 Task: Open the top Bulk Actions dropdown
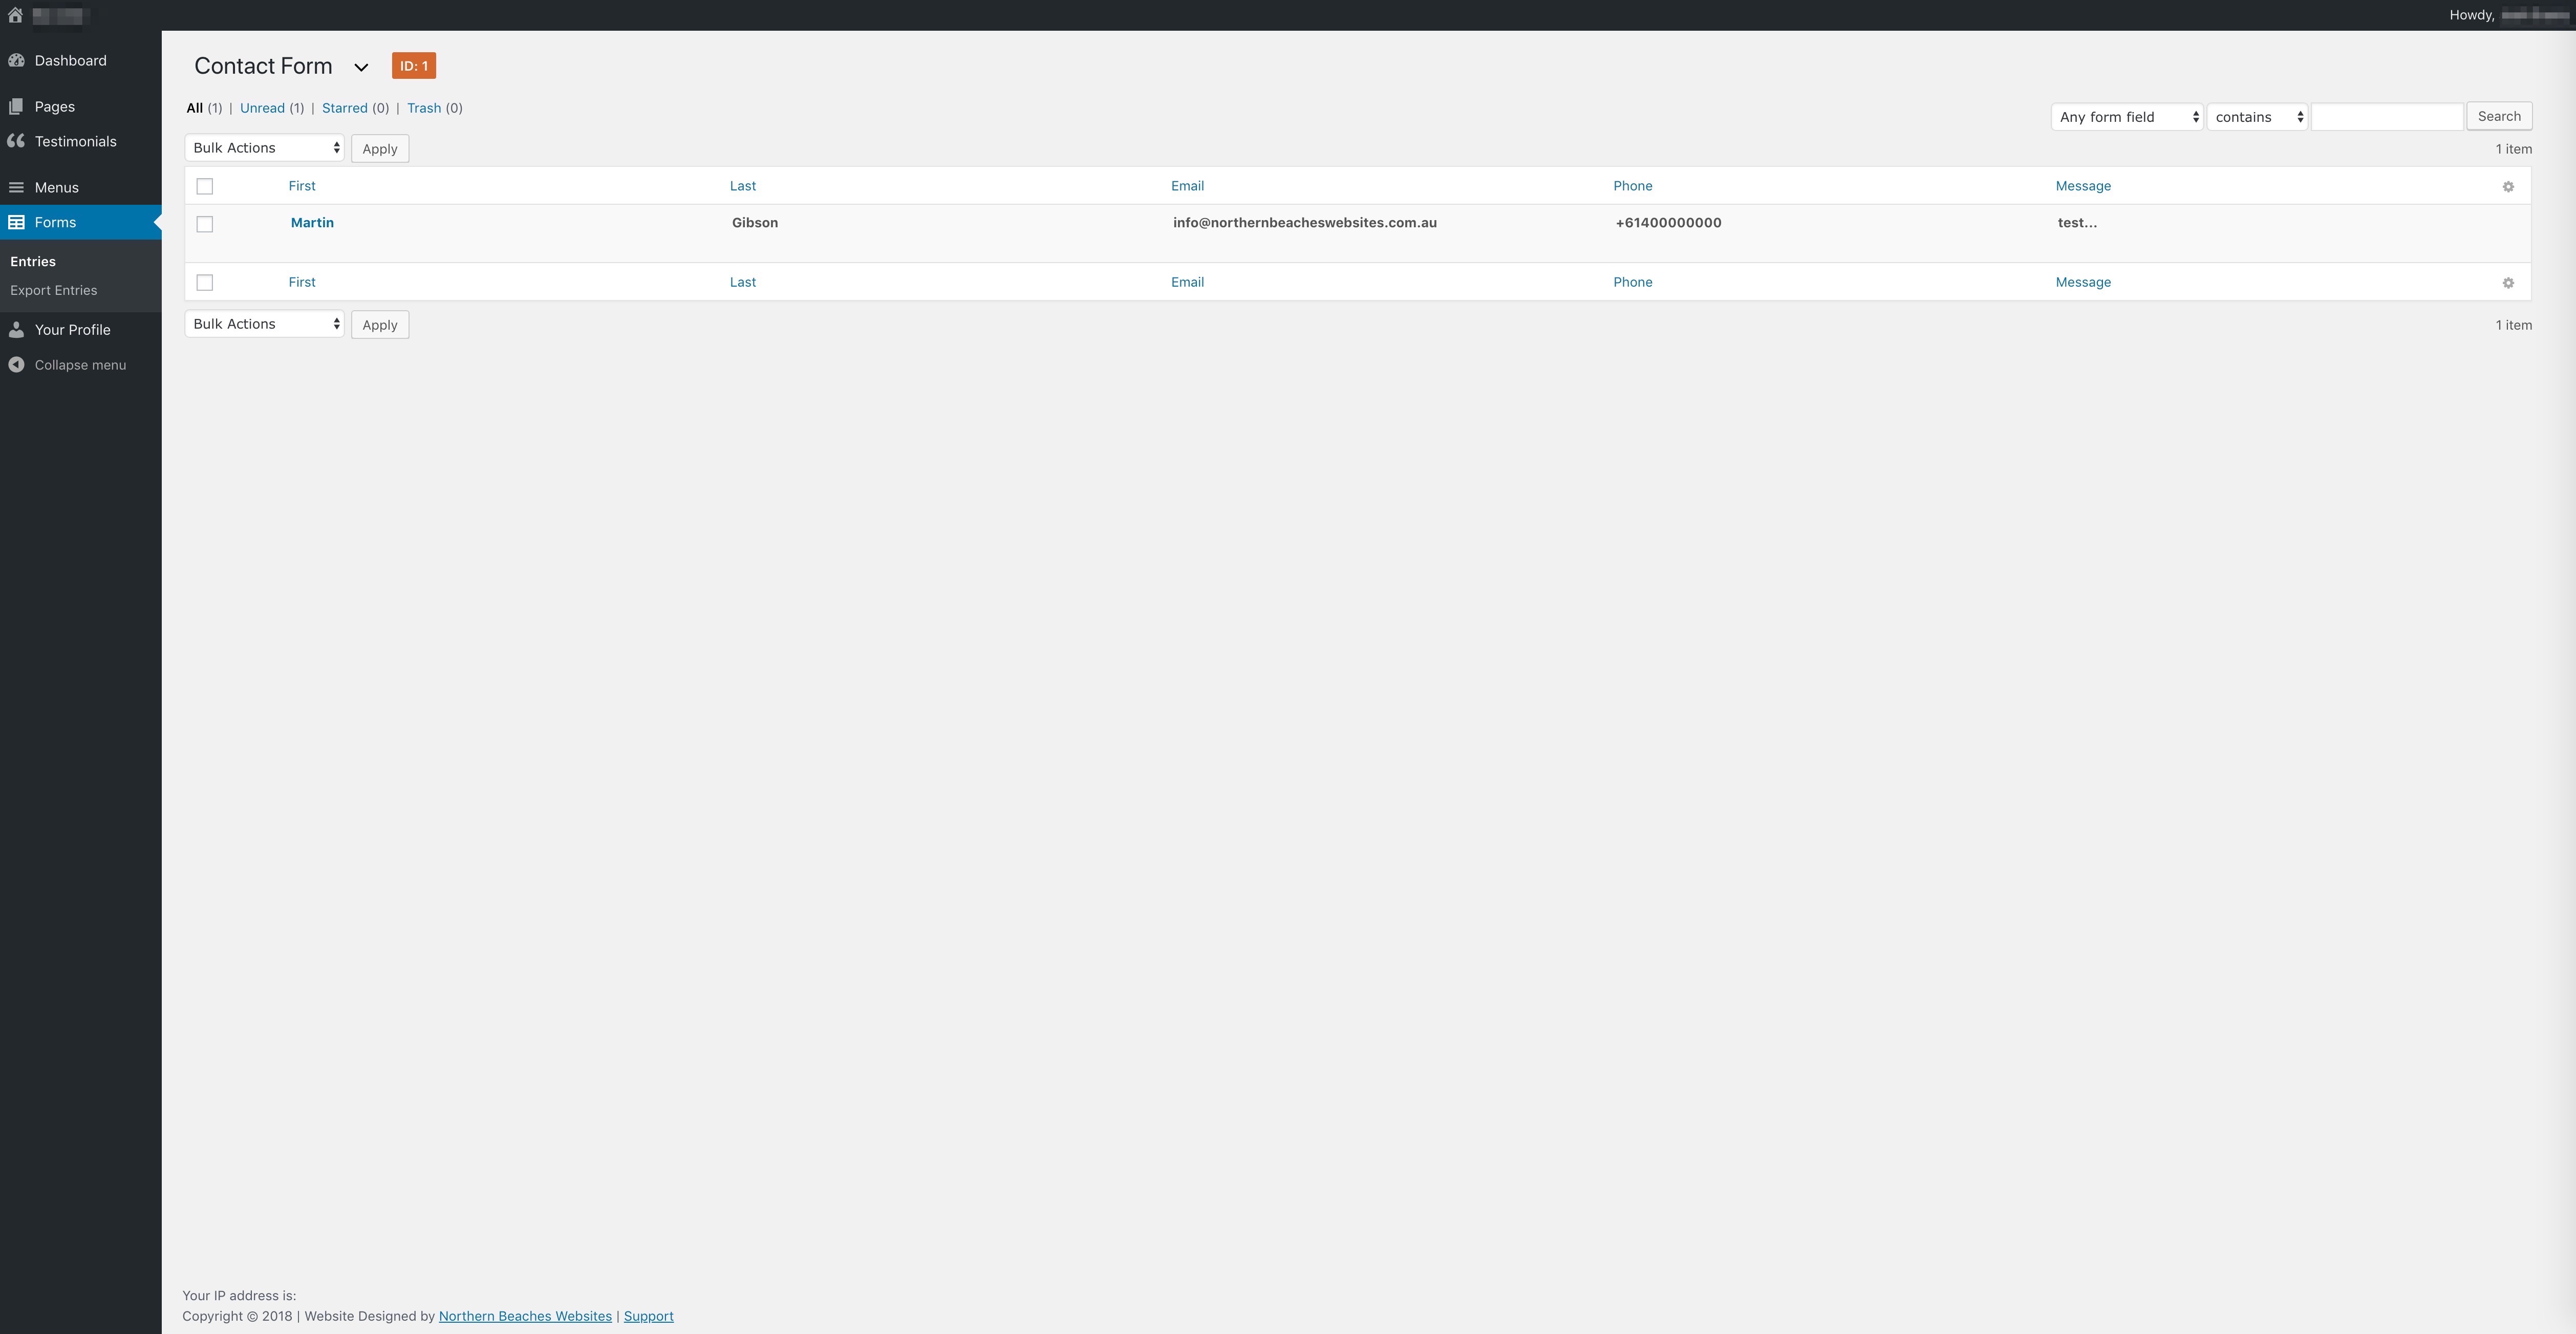pos(265,148)
